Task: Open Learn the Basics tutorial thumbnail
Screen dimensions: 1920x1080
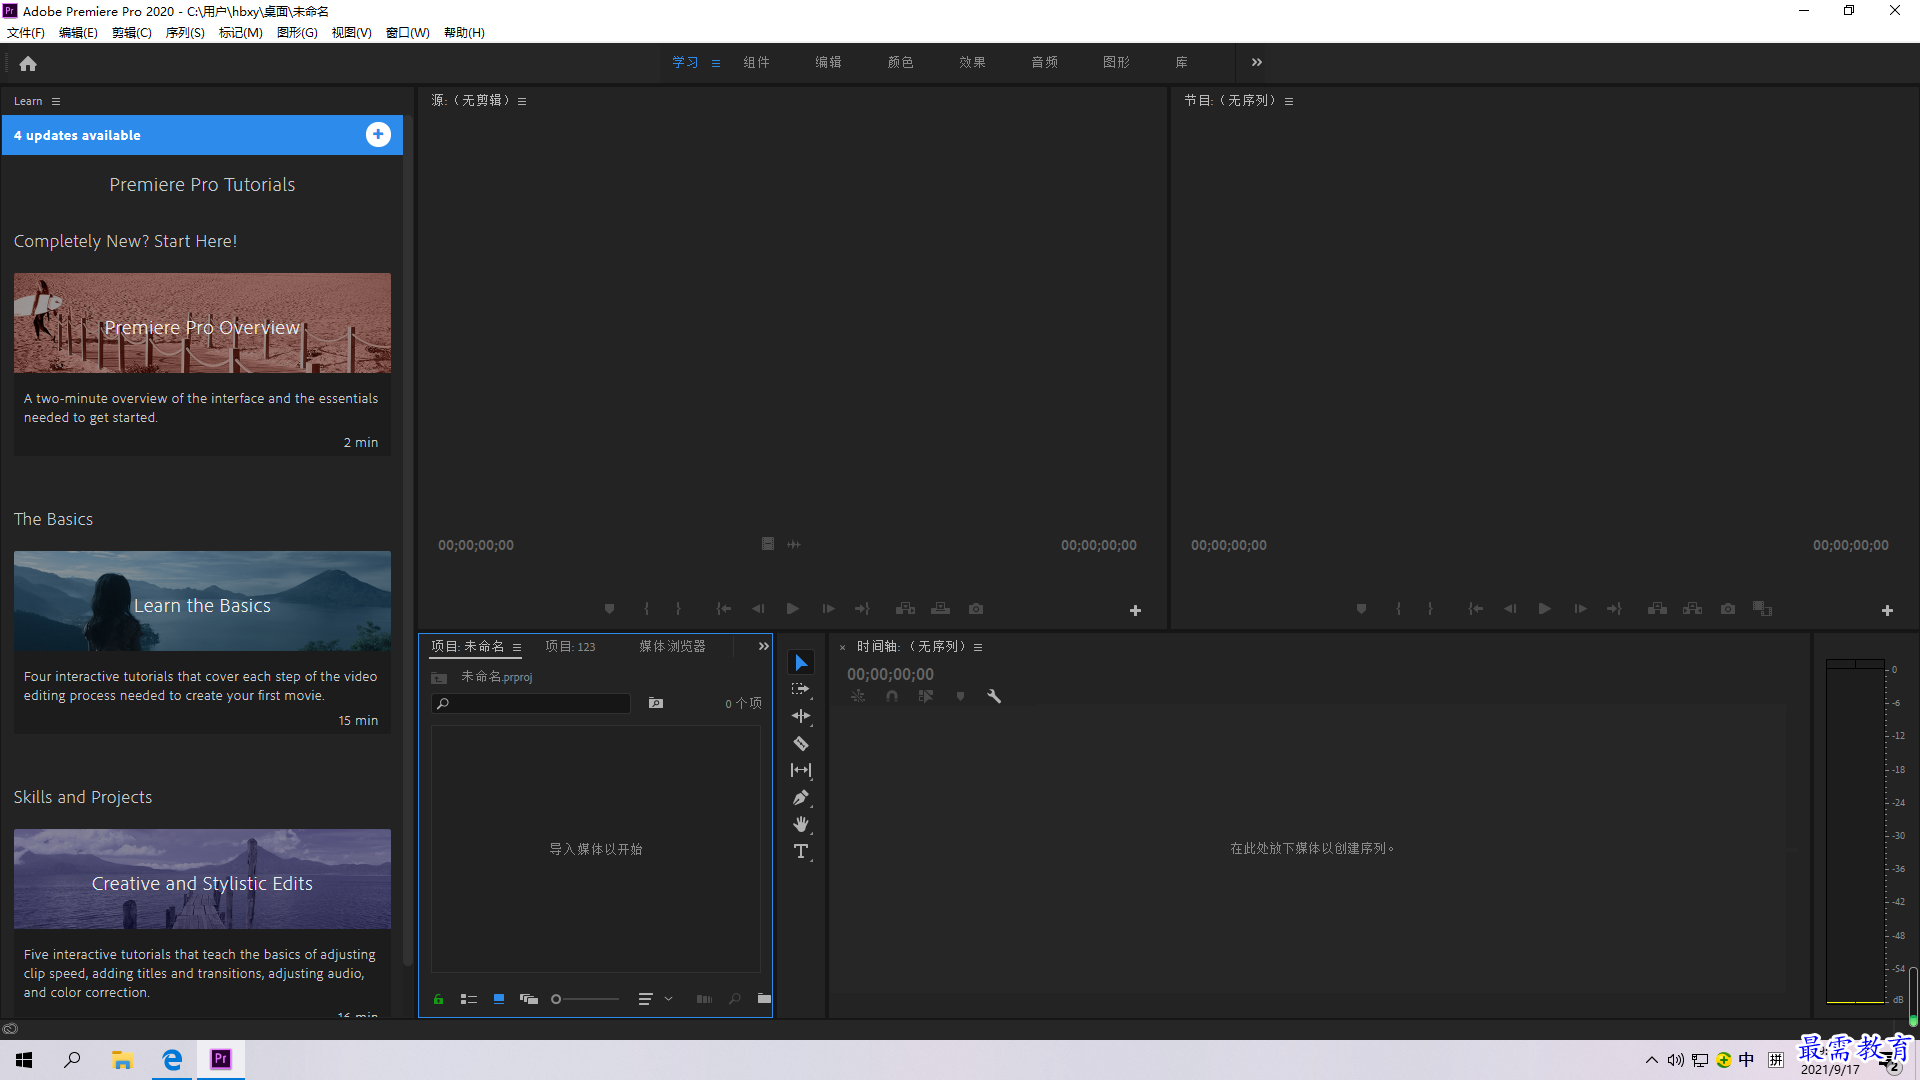Action: click(x=202, y=601)
